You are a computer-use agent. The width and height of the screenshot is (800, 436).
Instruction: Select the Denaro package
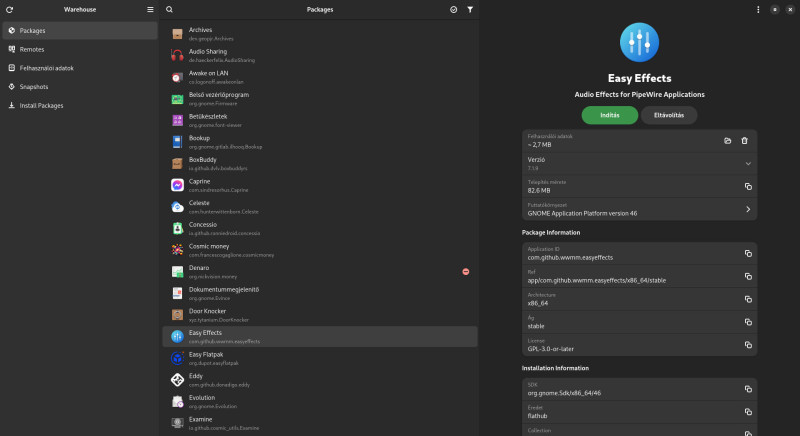coord(320,272)
